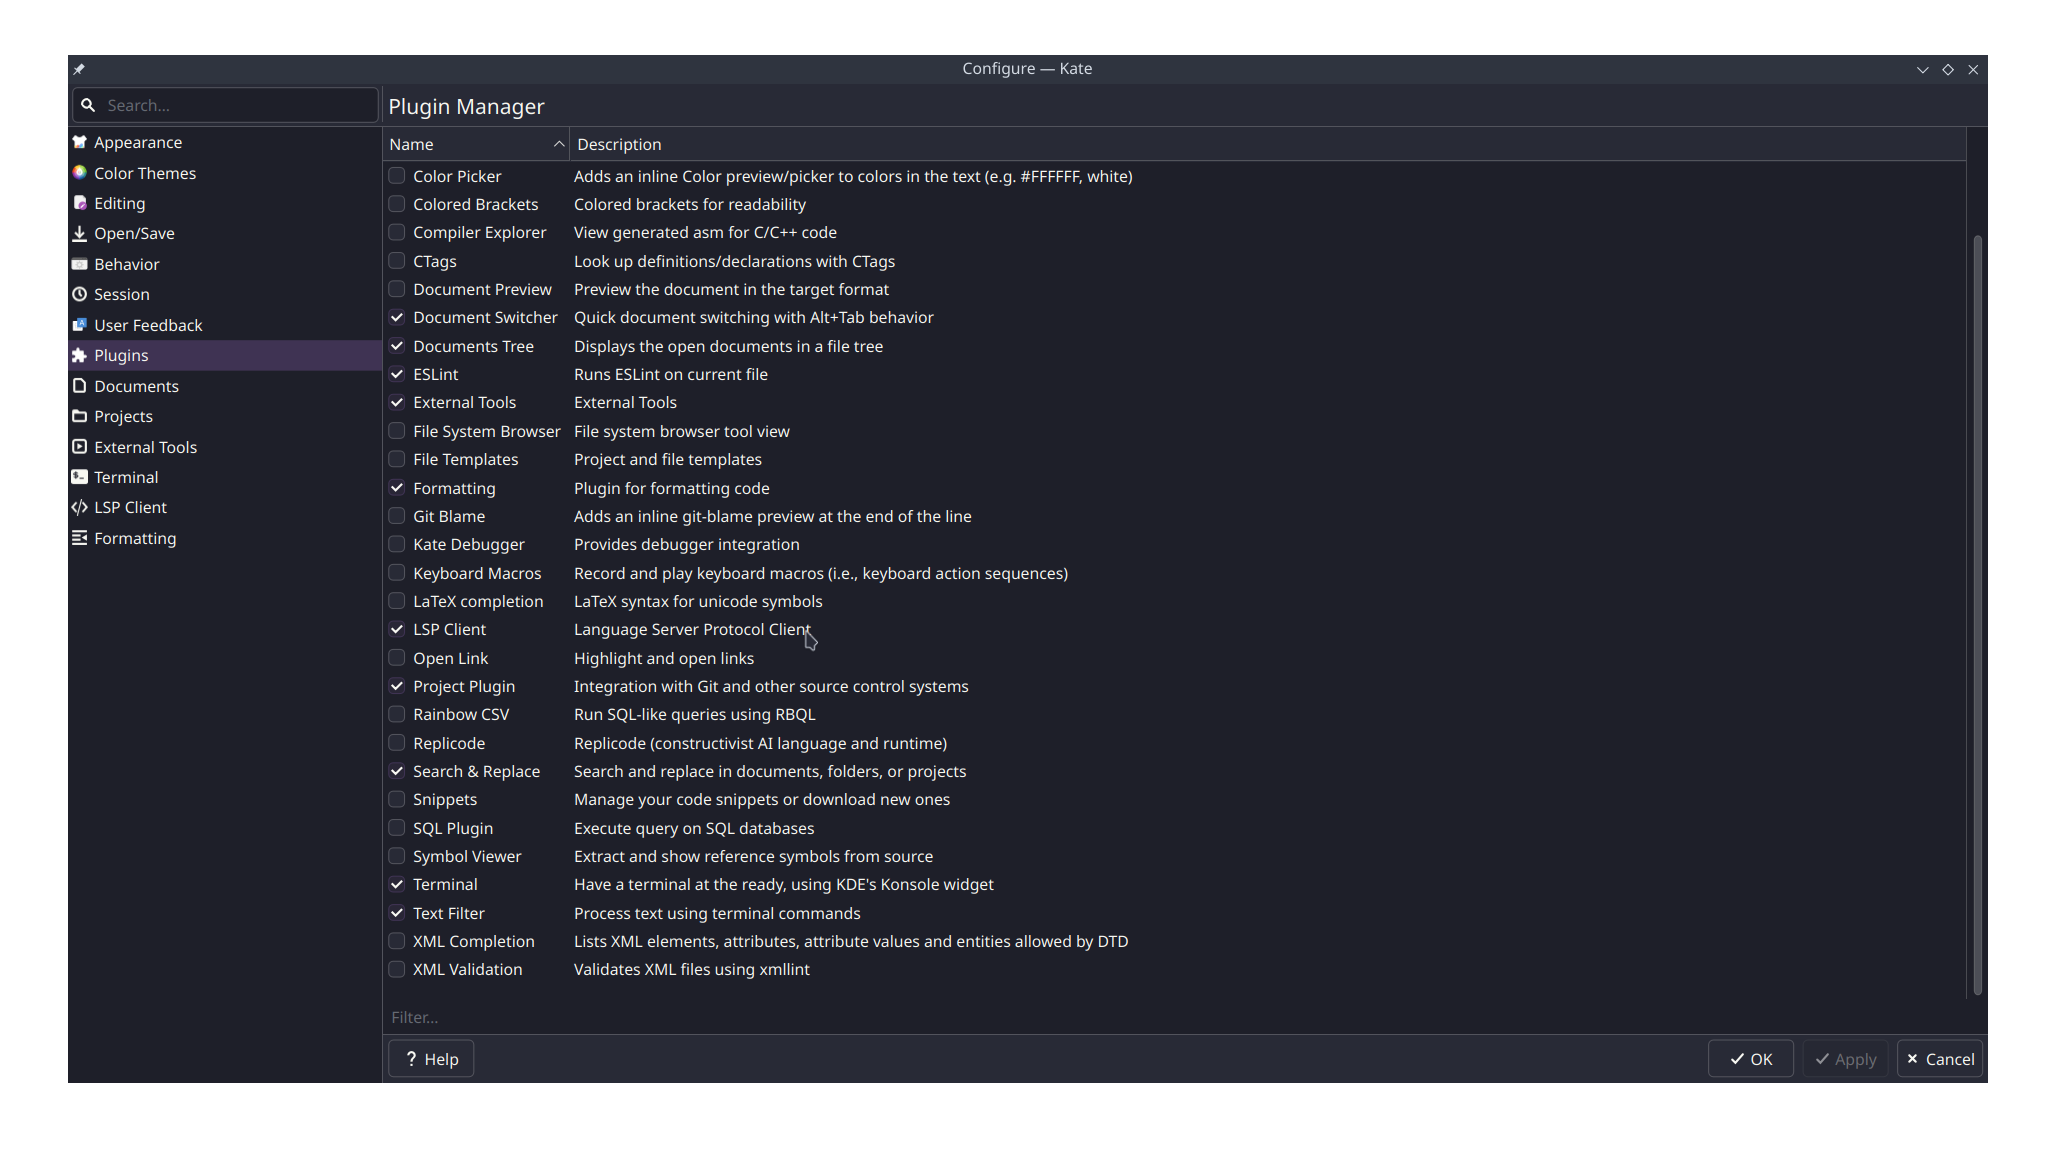Select the Kate Debugger row name
Screen dimensions: 2056x1164
pyautogui.click(x=469, y=544)
